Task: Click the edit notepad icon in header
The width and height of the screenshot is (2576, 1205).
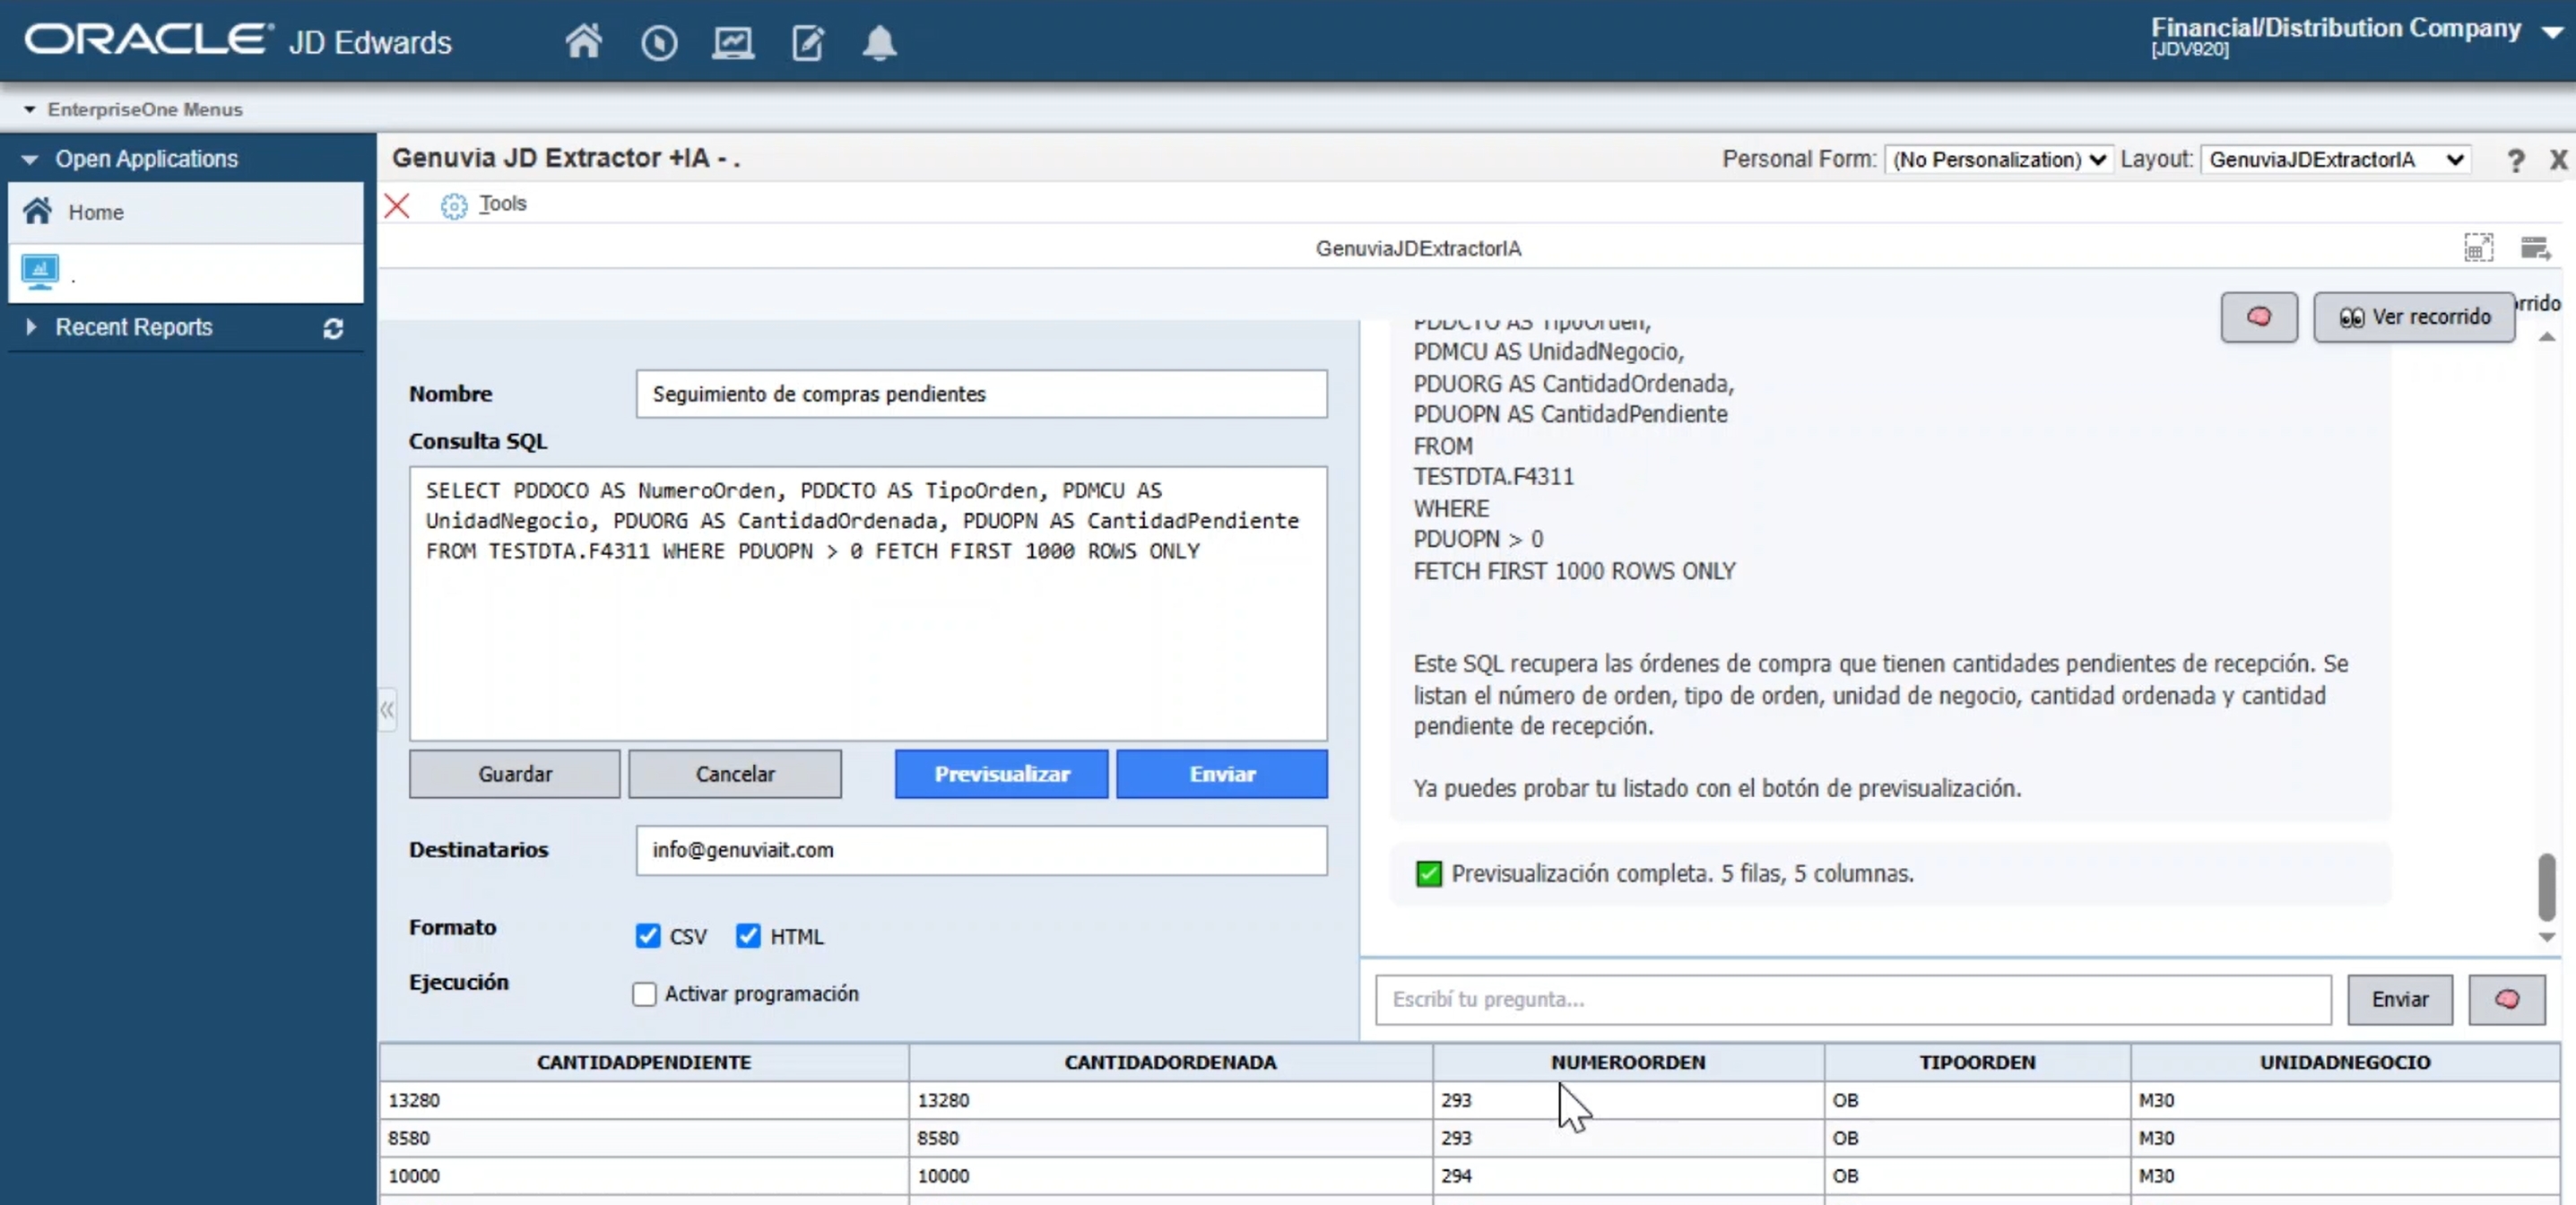Action: pyautogui.click(x=808, y=43)
